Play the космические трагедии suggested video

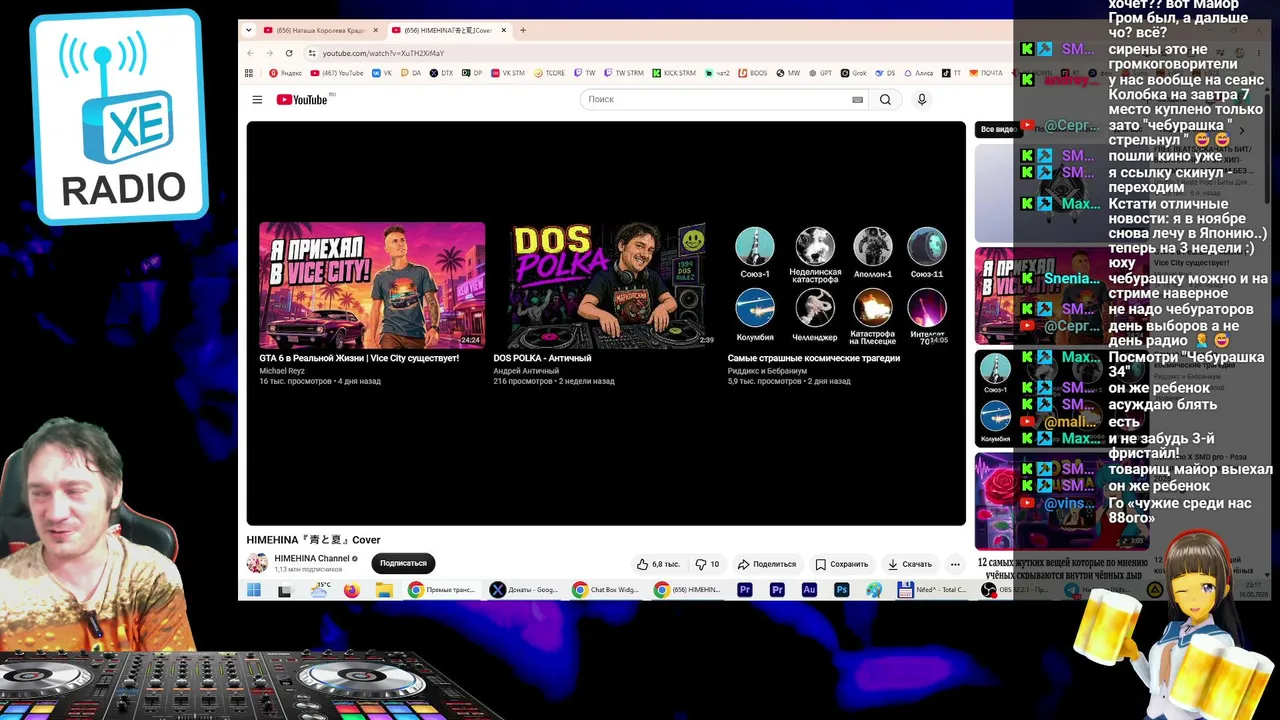click(x=840, y=285)
